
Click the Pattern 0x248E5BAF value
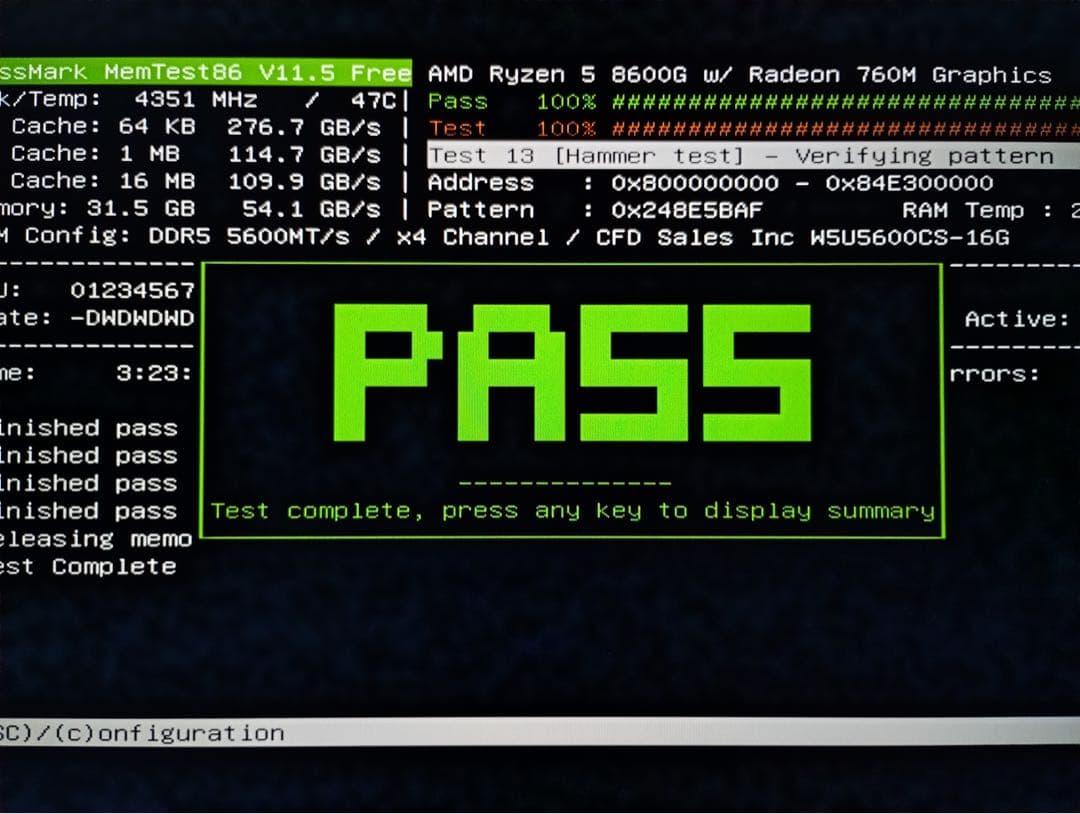pos(680,210)
